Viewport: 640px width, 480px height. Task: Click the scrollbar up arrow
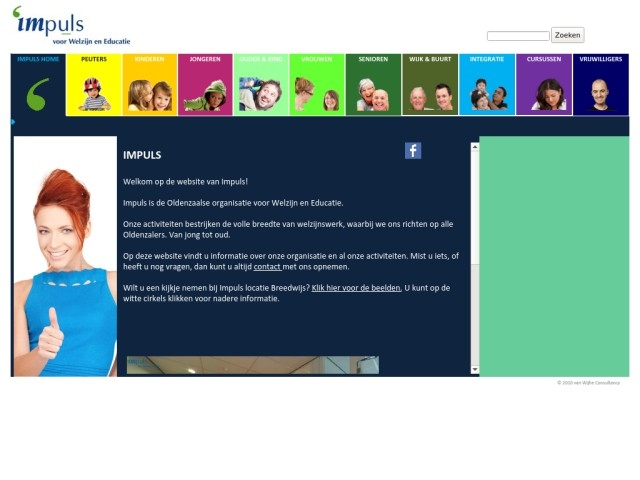click(475, 147)
